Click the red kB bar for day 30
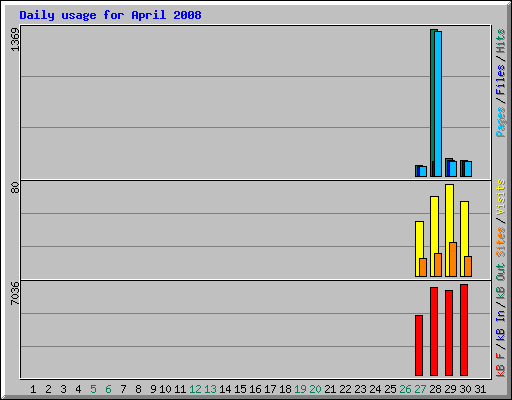 pyautogui.click(x=464, y=330)
